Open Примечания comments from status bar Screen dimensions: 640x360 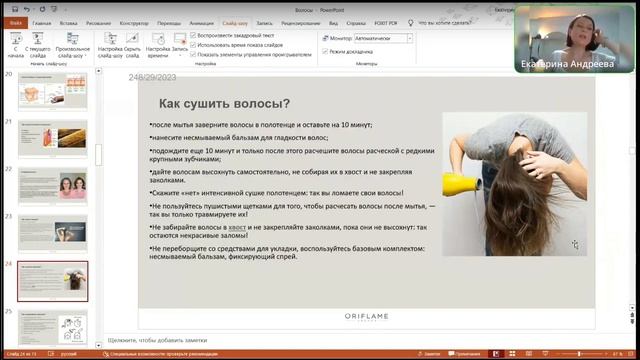464,354
